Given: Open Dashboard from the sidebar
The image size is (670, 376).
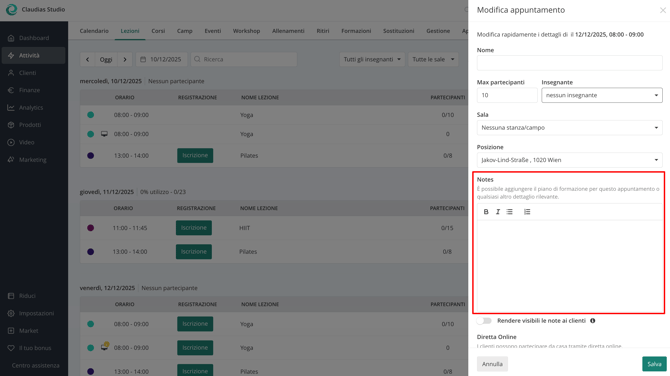Looking at the screenshot, I should pyautogui.click(x=34, y=38).
